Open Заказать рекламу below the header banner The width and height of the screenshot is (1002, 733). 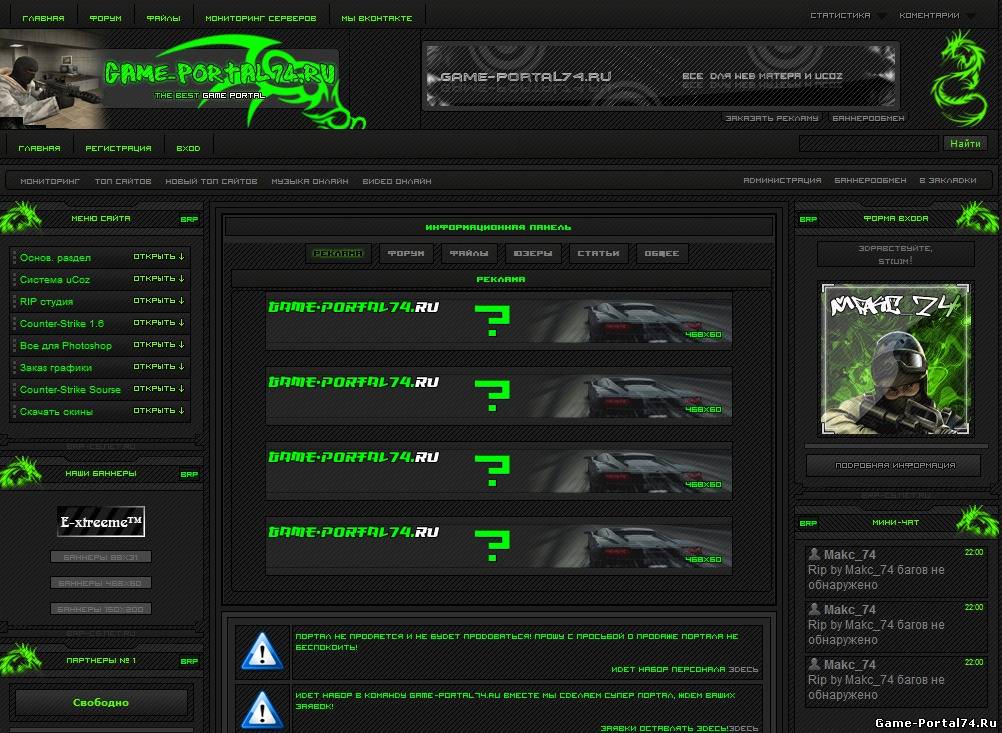tap(772, 118)
